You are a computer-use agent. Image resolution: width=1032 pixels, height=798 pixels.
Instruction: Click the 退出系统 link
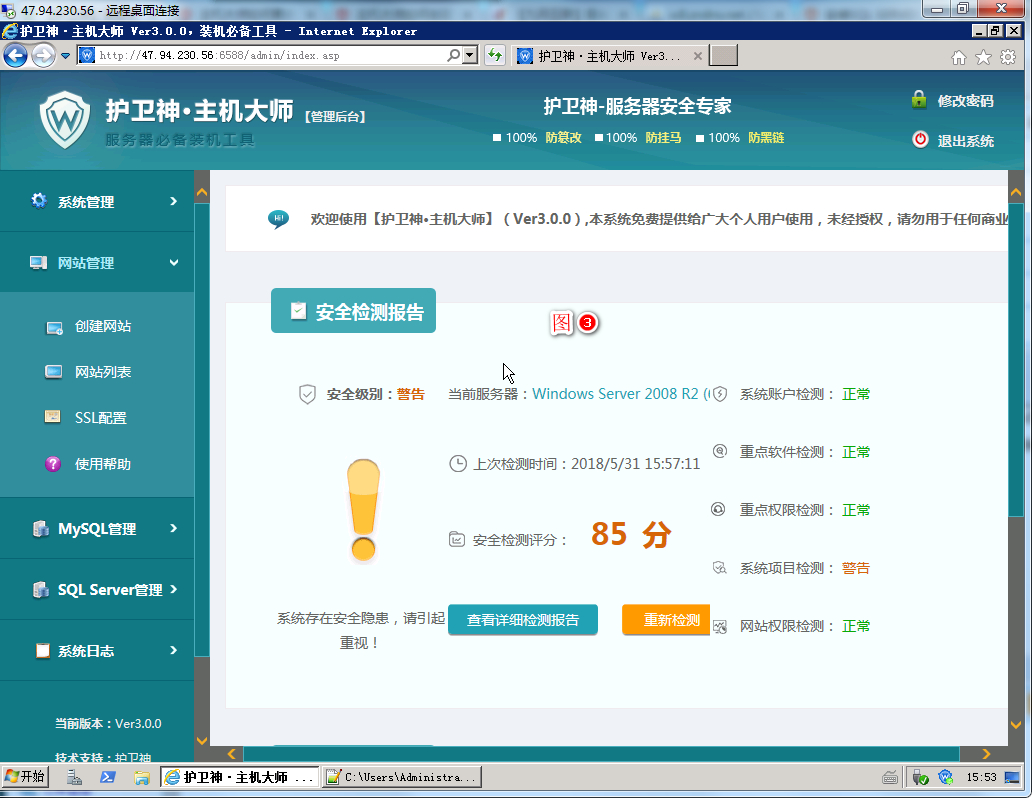[965, 140]
